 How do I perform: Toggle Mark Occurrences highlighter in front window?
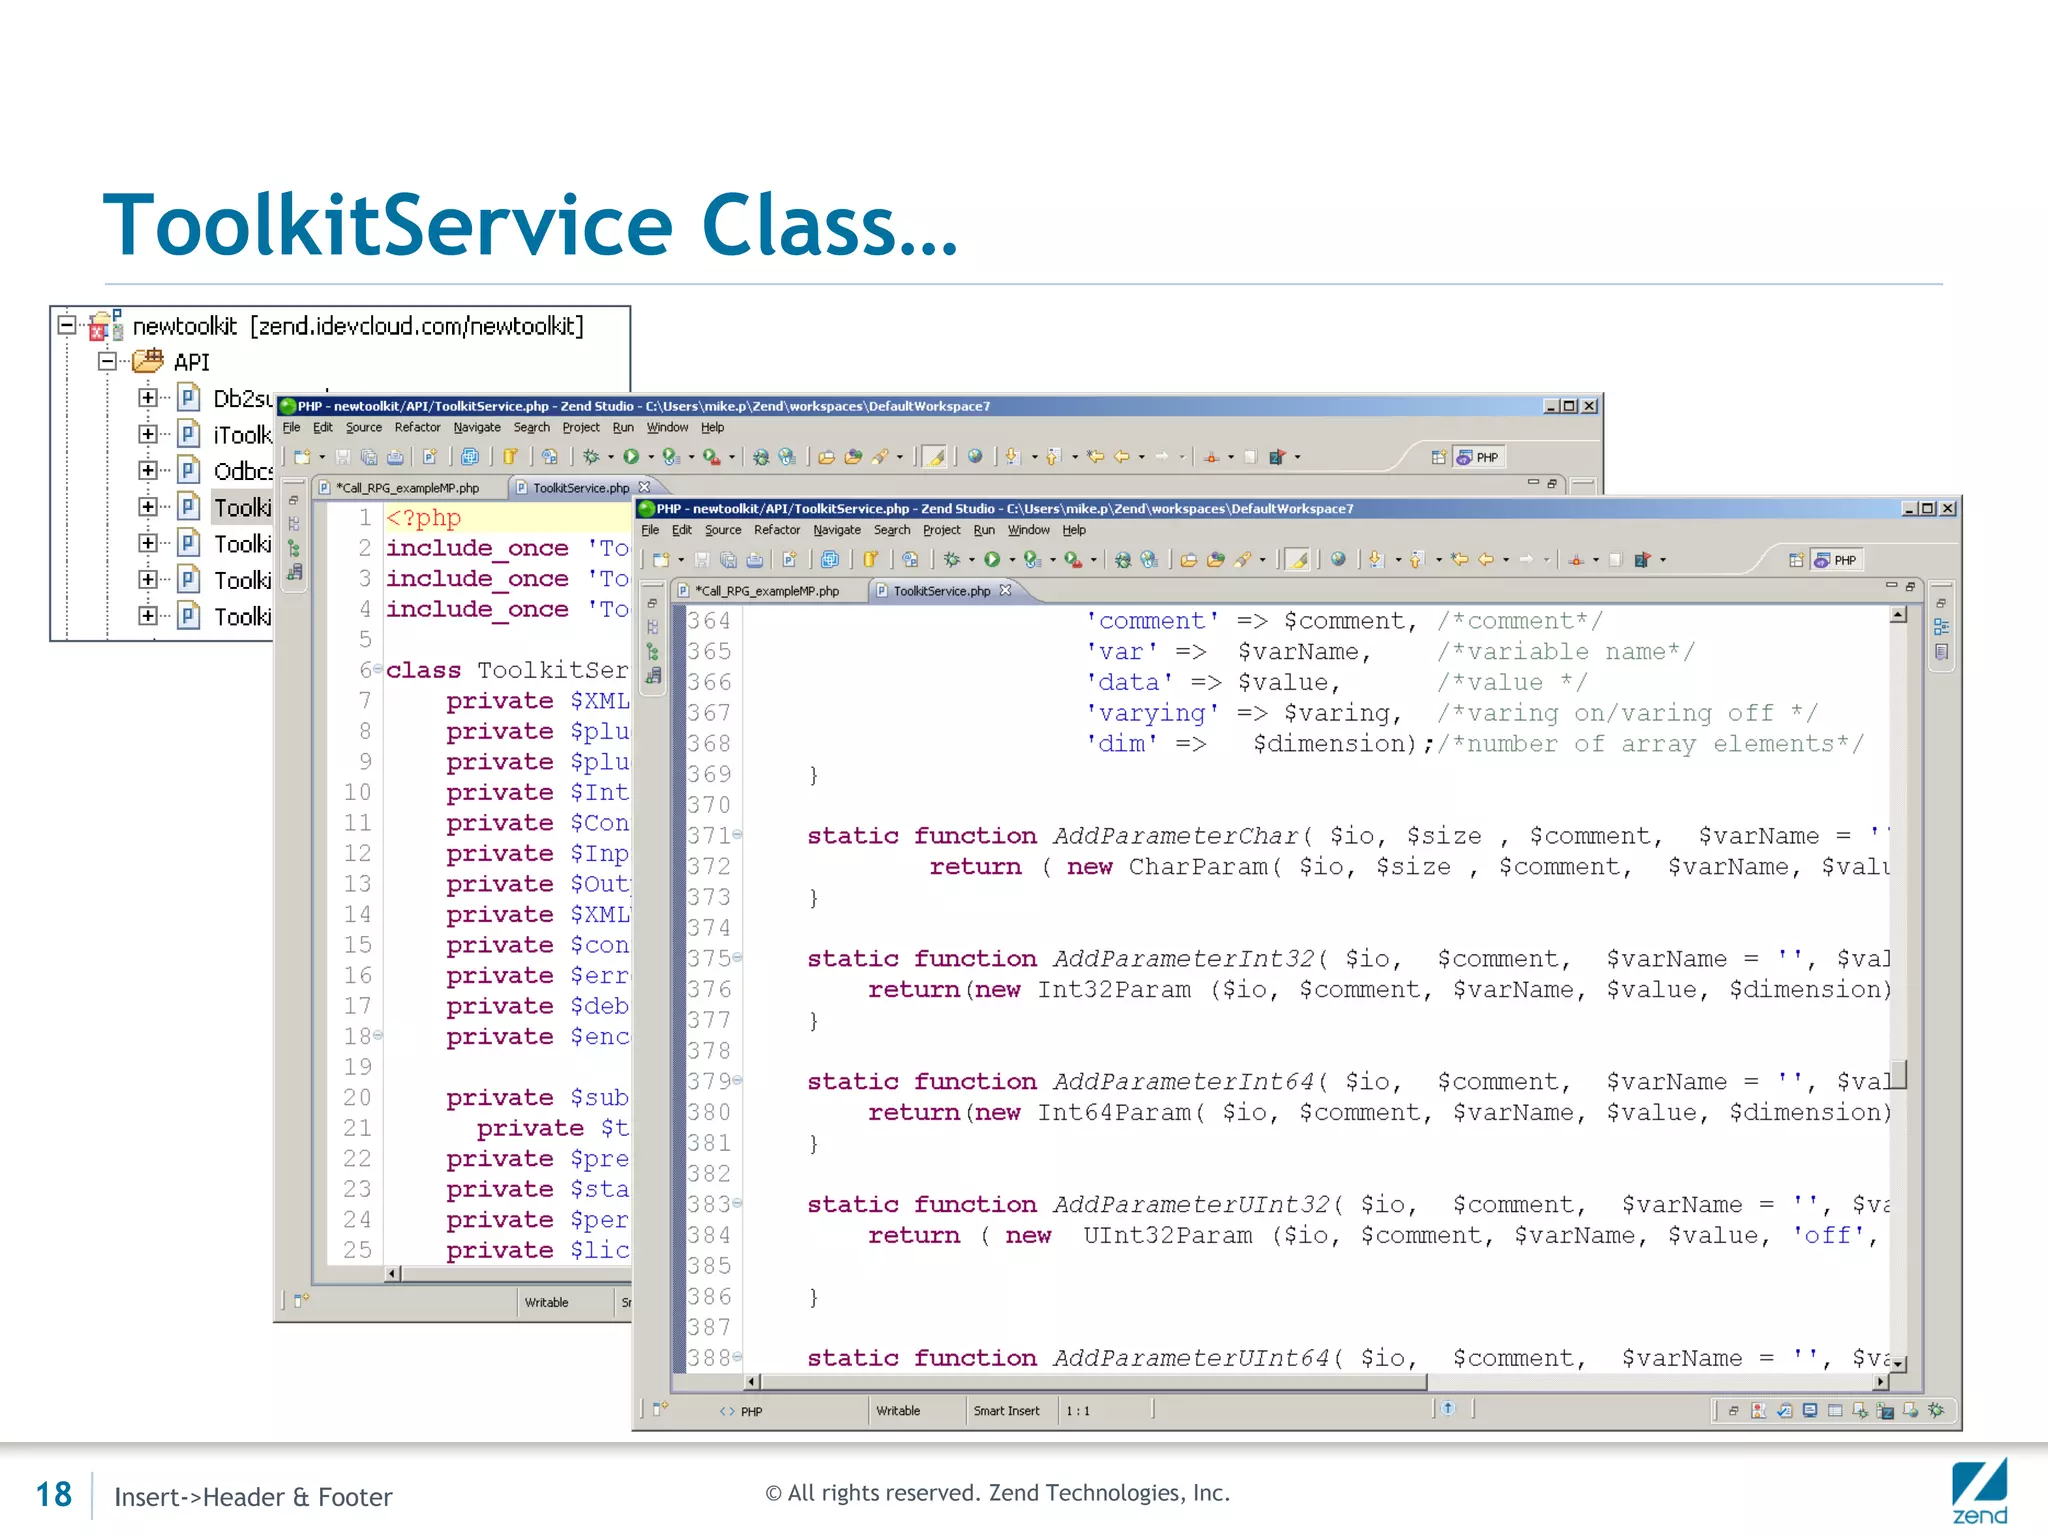click(1298, 560)
